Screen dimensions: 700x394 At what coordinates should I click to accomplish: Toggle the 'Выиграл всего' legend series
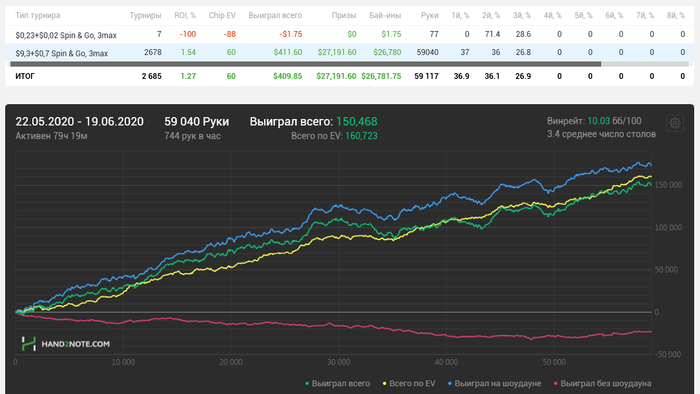coord(338,383)
